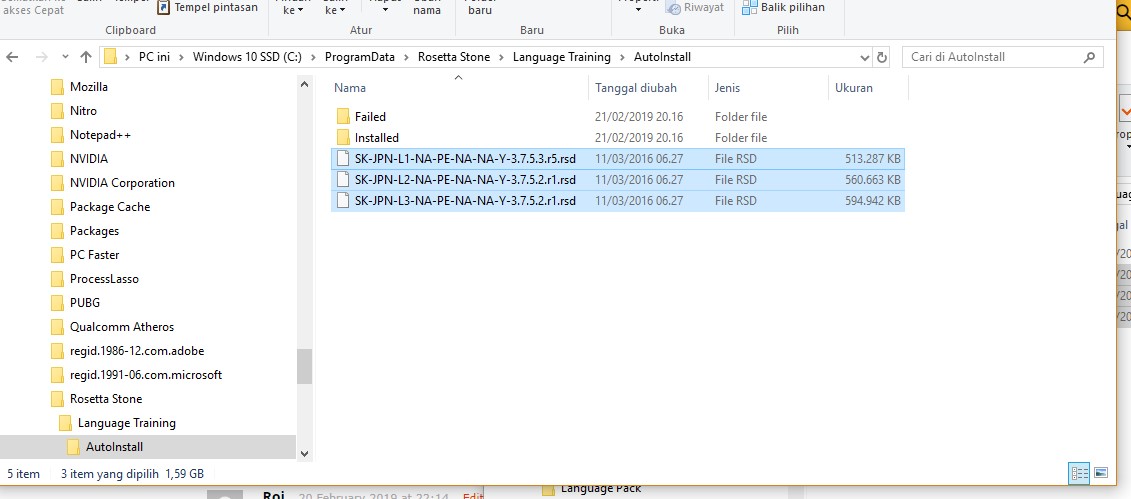Screen dimensions: 1131x499
Task: Open chevron after ProgramData breadcrumb
Action: (407, 58)
